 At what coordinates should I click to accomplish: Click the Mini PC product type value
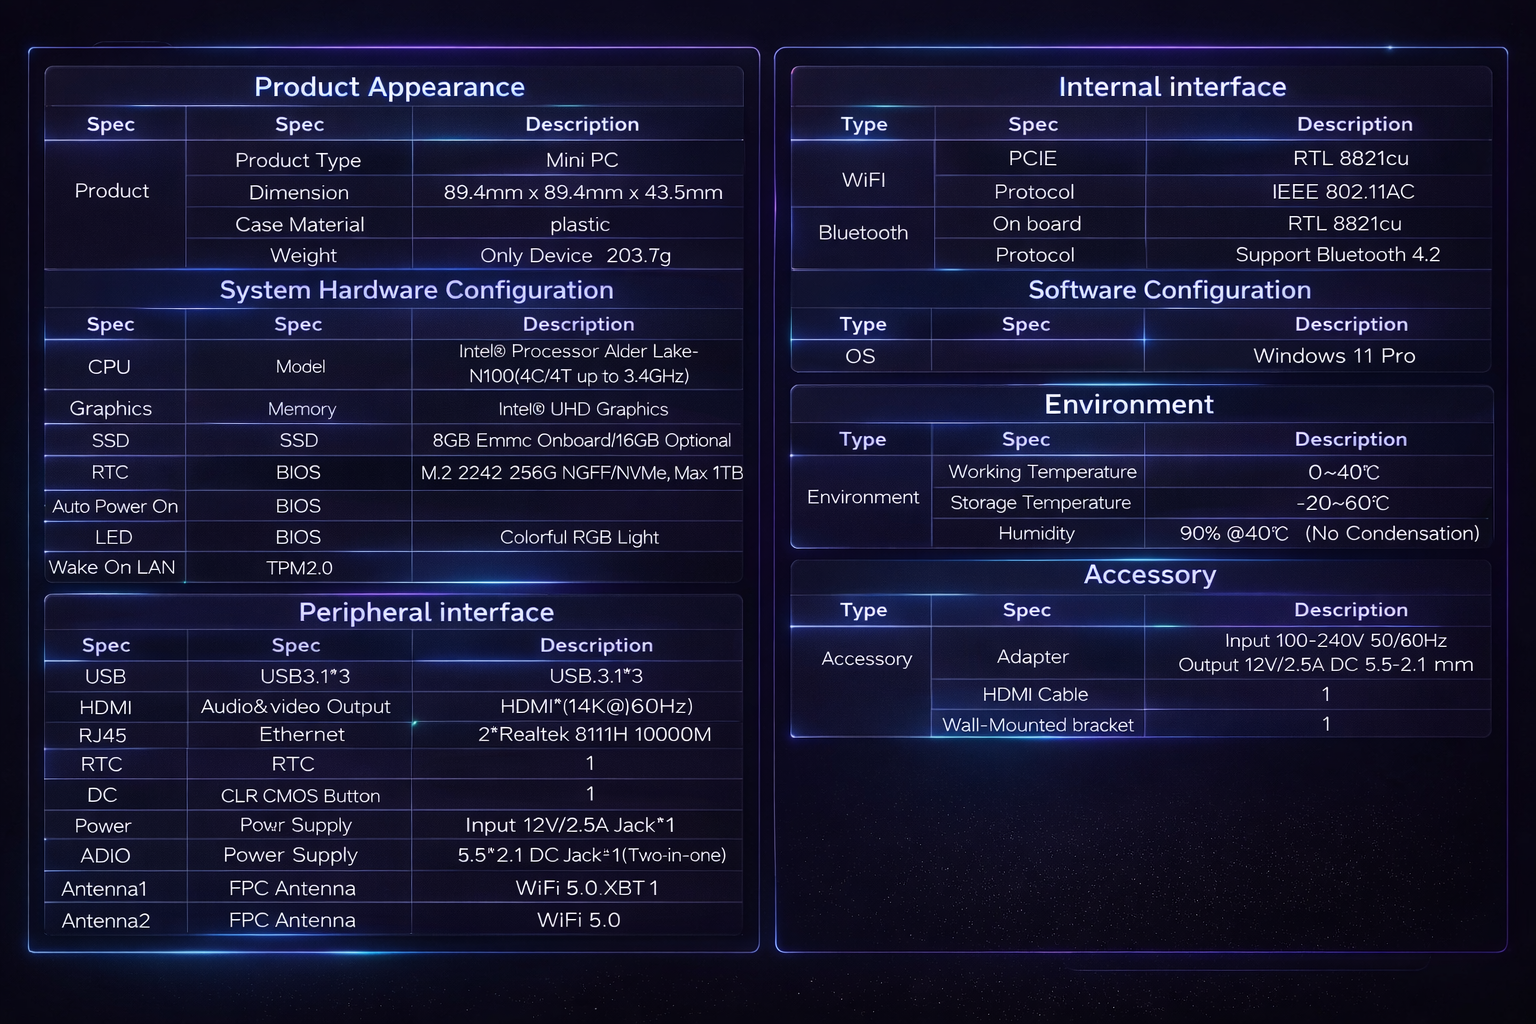pos(581,160)
